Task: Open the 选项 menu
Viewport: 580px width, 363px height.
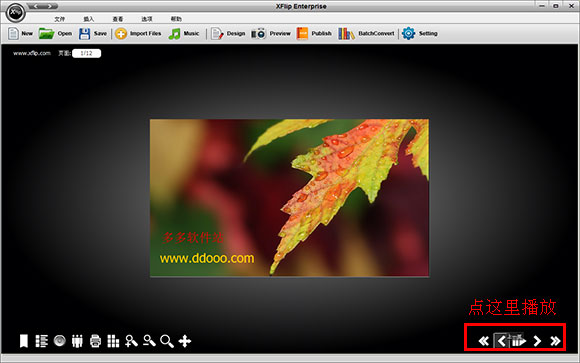Action: (x=147, y=19)
